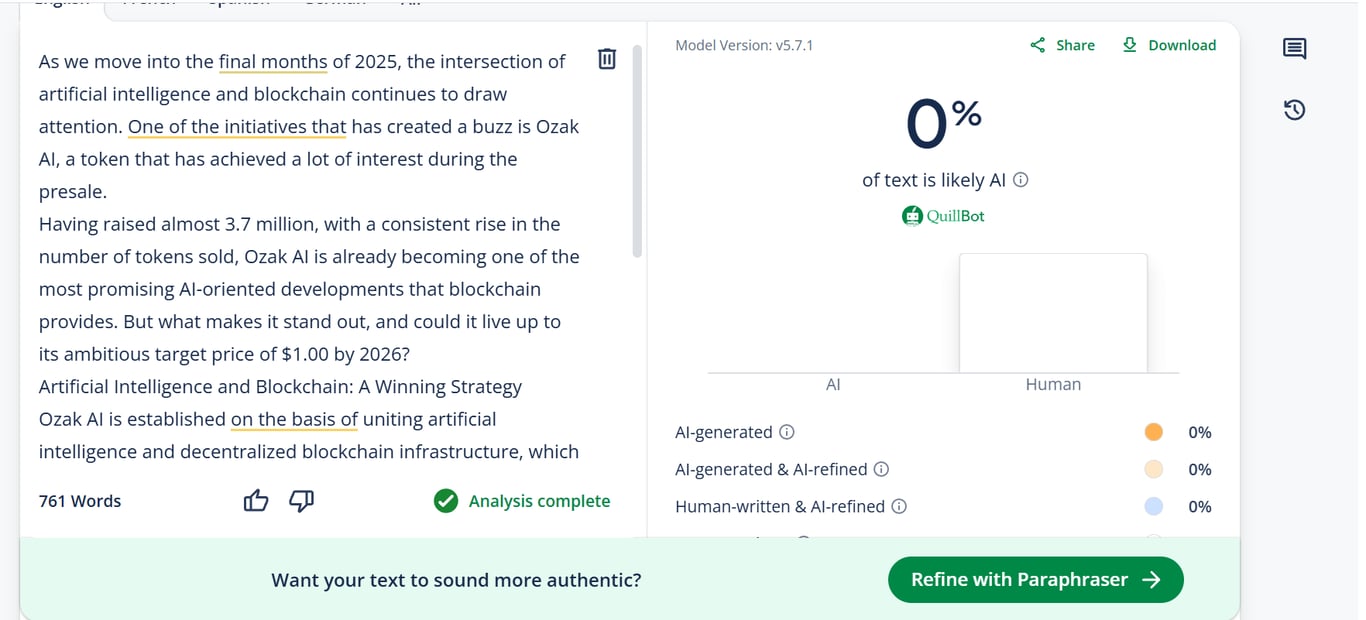
Task: Give thumbs up feedback on the analysis
Action: (256, 501)
